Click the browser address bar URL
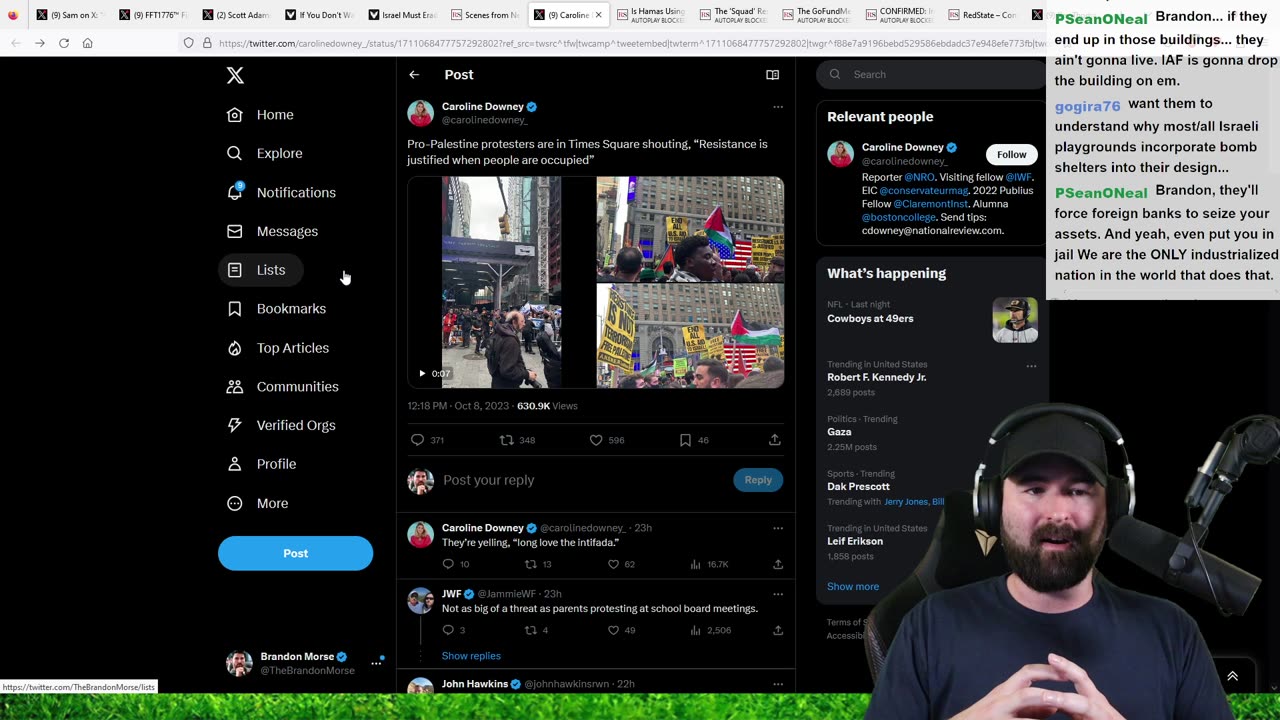Screen dimensions: 1280x720 click(630, 43)
